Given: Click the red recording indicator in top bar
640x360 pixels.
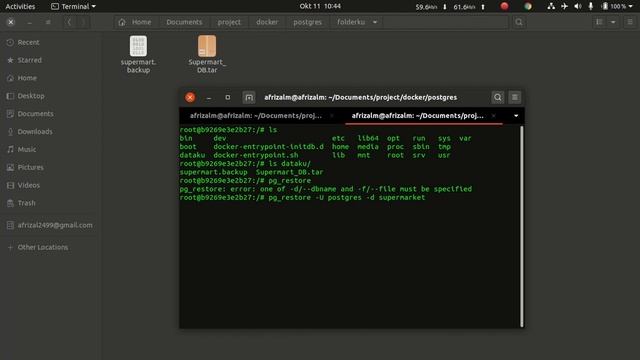Looking at the screenshot, I should point(504,6).
